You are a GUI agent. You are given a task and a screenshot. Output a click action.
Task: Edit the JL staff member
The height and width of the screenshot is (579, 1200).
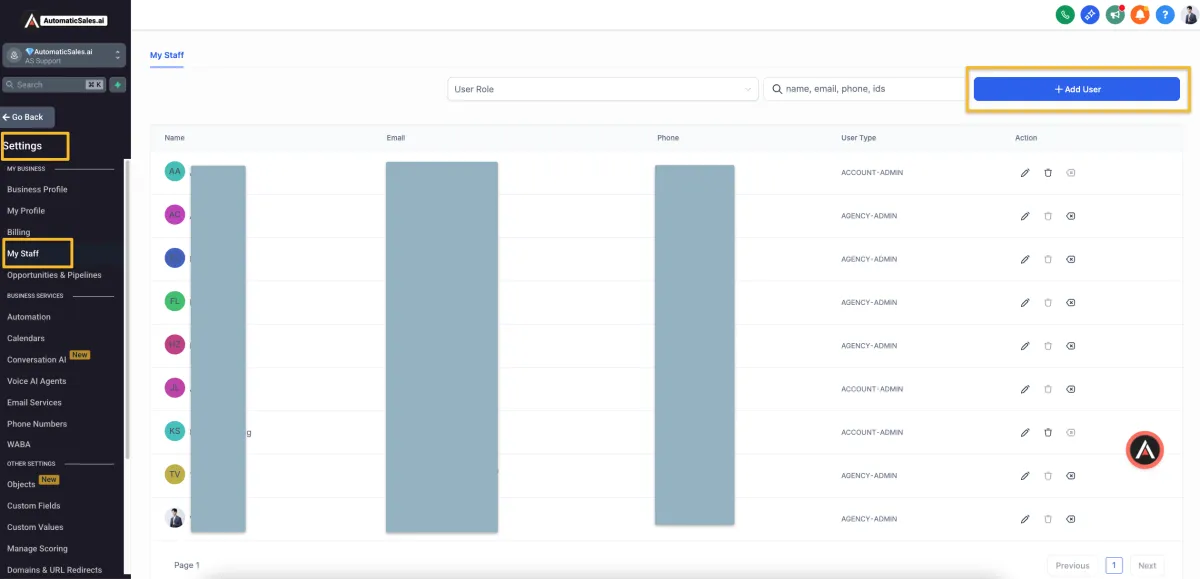click(x=1025, y=389)
